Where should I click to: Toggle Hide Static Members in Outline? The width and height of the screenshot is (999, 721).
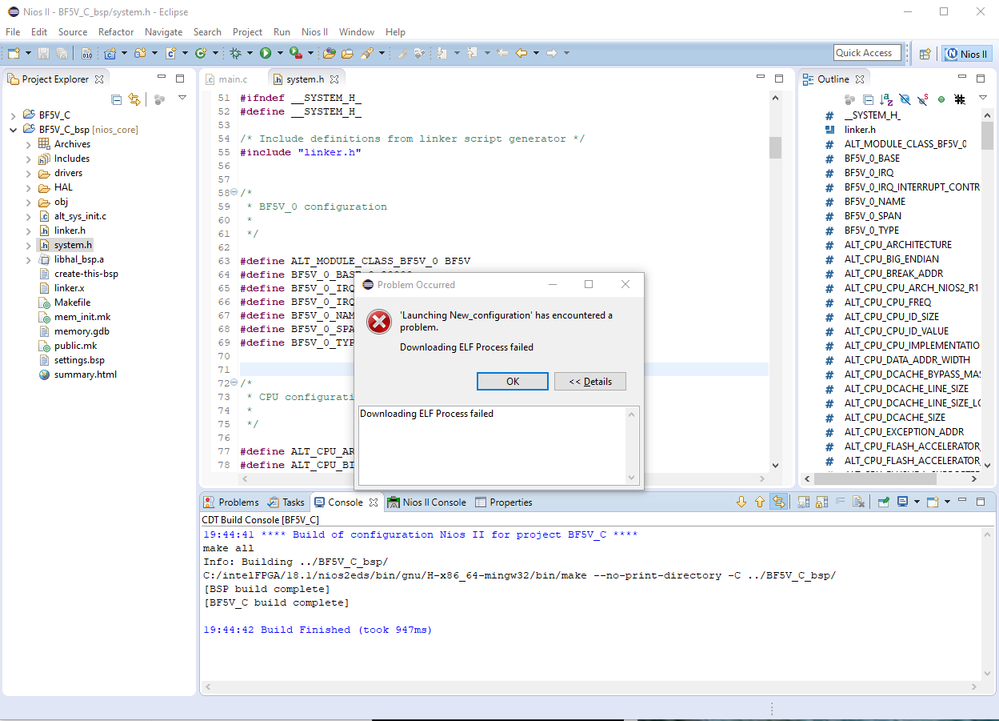923,100
